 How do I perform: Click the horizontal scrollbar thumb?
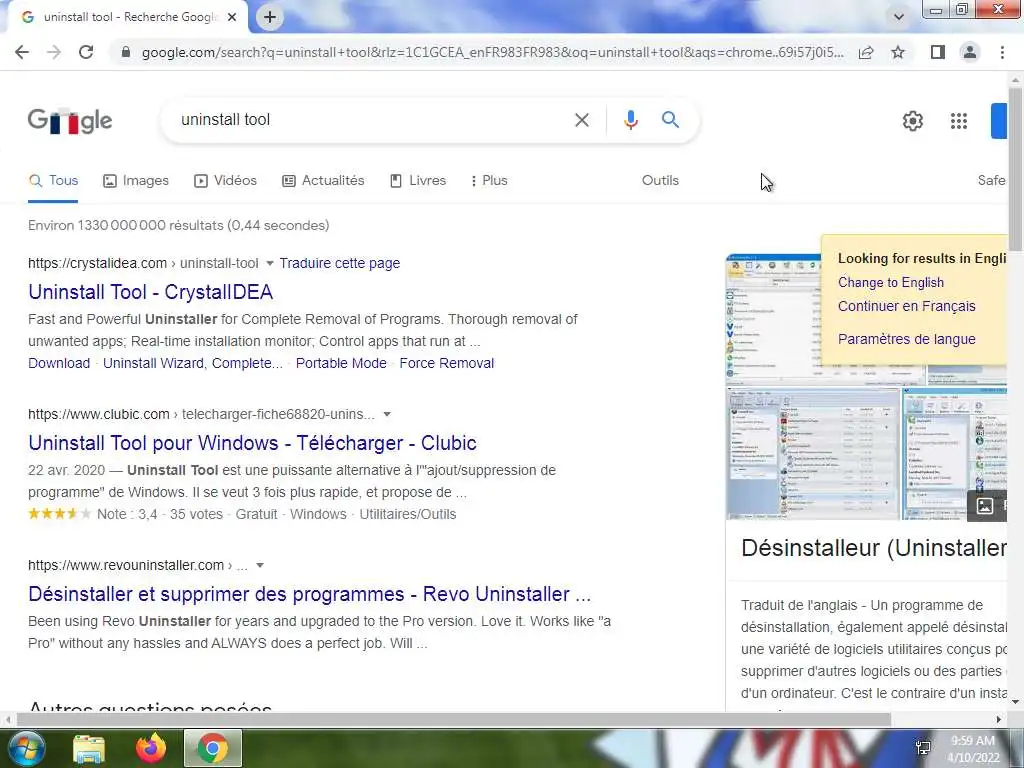tap(454, 720)
